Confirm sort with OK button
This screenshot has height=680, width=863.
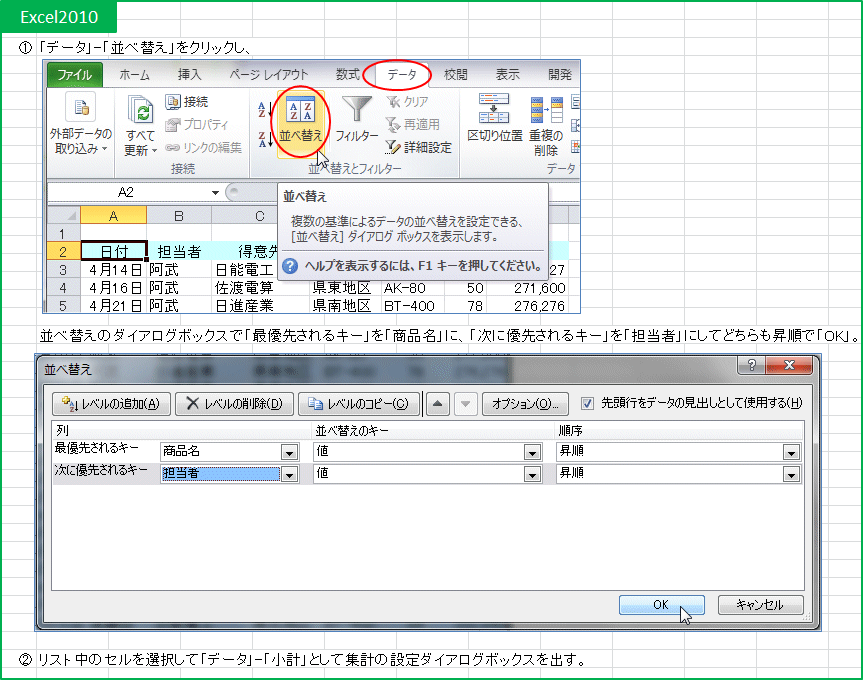[662, 605]
